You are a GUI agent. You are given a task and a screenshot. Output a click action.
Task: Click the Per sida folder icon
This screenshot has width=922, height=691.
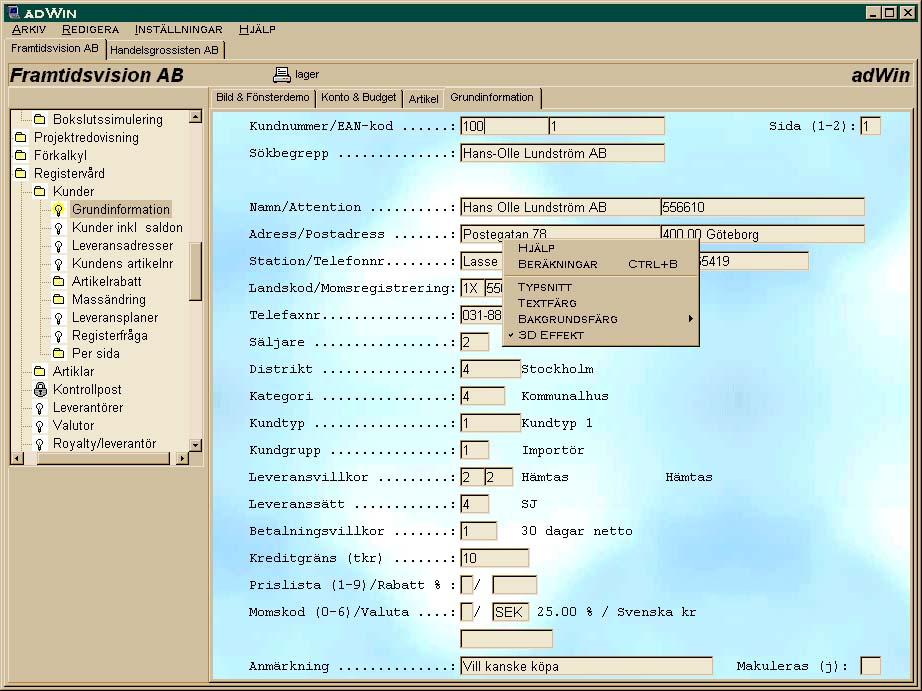58,353
